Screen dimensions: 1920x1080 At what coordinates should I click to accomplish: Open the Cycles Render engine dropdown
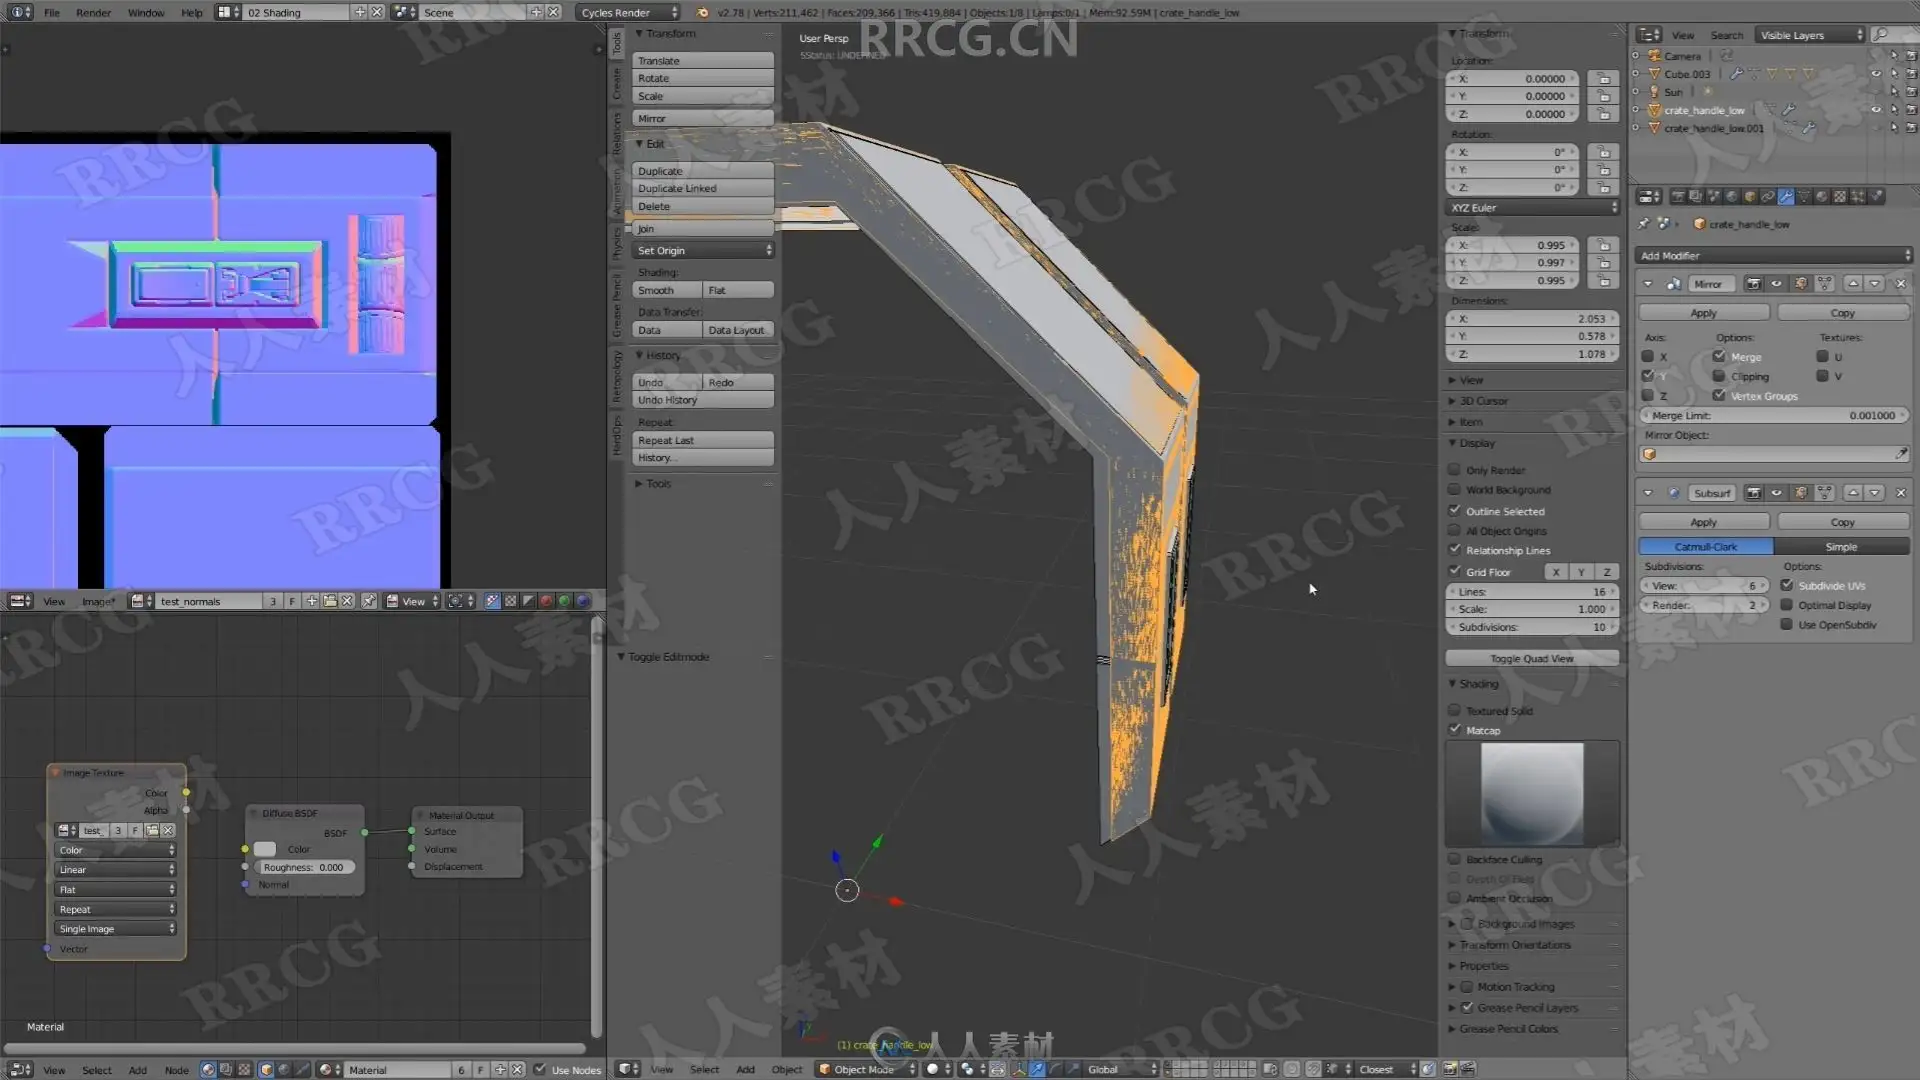point(628,12)
